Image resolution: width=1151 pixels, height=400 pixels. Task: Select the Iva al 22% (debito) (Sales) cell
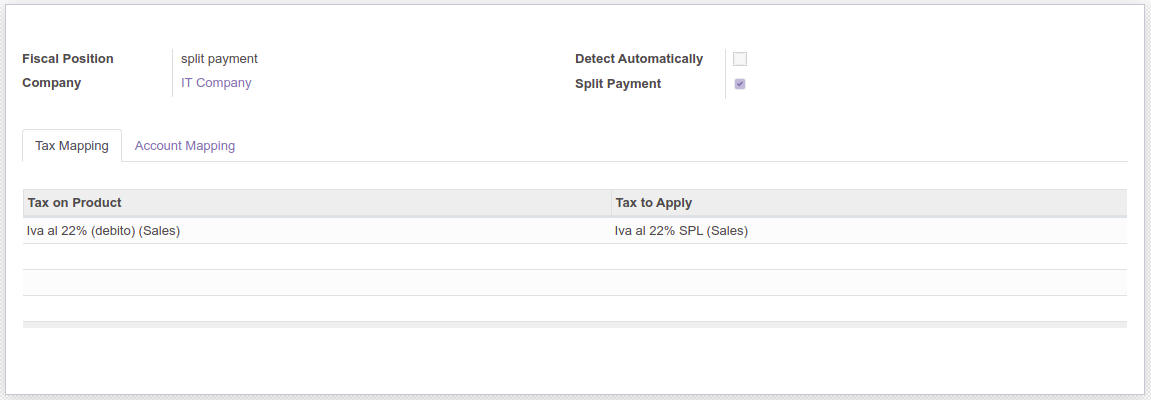coord(104,231)
